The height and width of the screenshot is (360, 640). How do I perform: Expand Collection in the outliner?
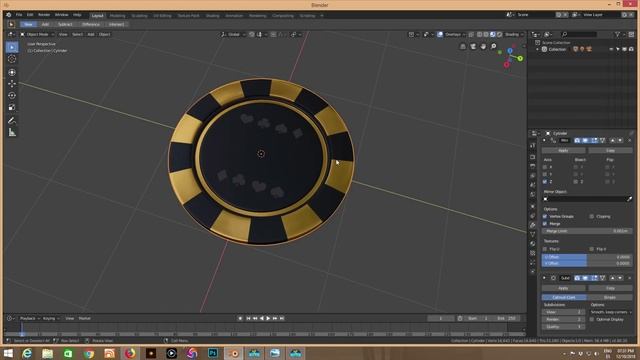click(538, 49)
